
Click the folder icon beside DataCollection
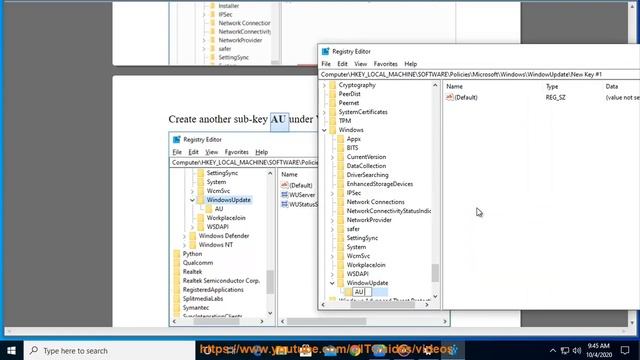point(341,166)
